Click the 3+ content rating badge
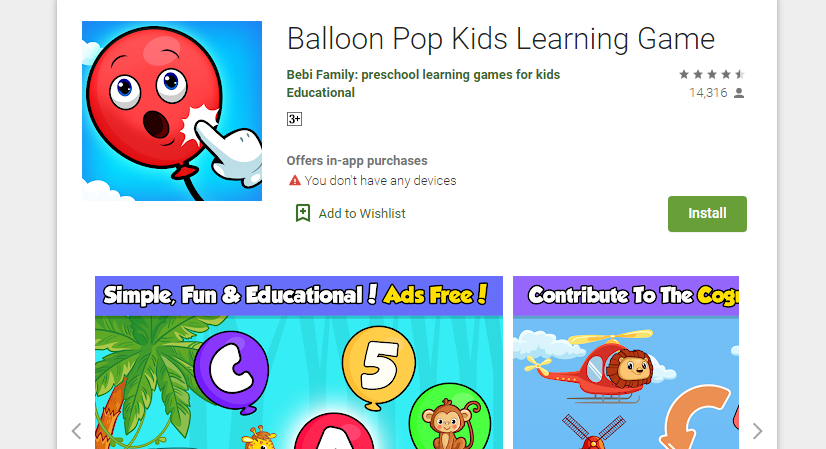 [x=294, y=119]
